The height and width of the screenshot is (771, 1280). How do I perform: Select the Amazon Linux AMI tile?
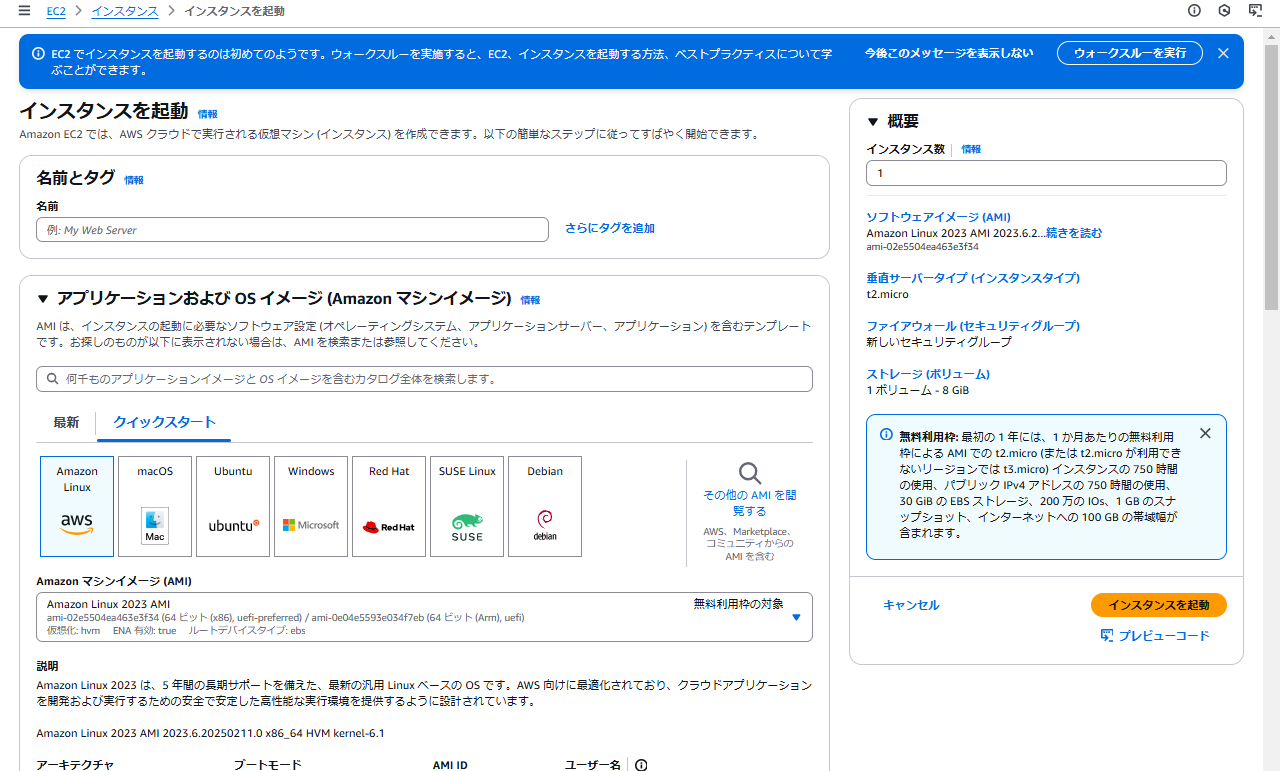pos(77,506)
